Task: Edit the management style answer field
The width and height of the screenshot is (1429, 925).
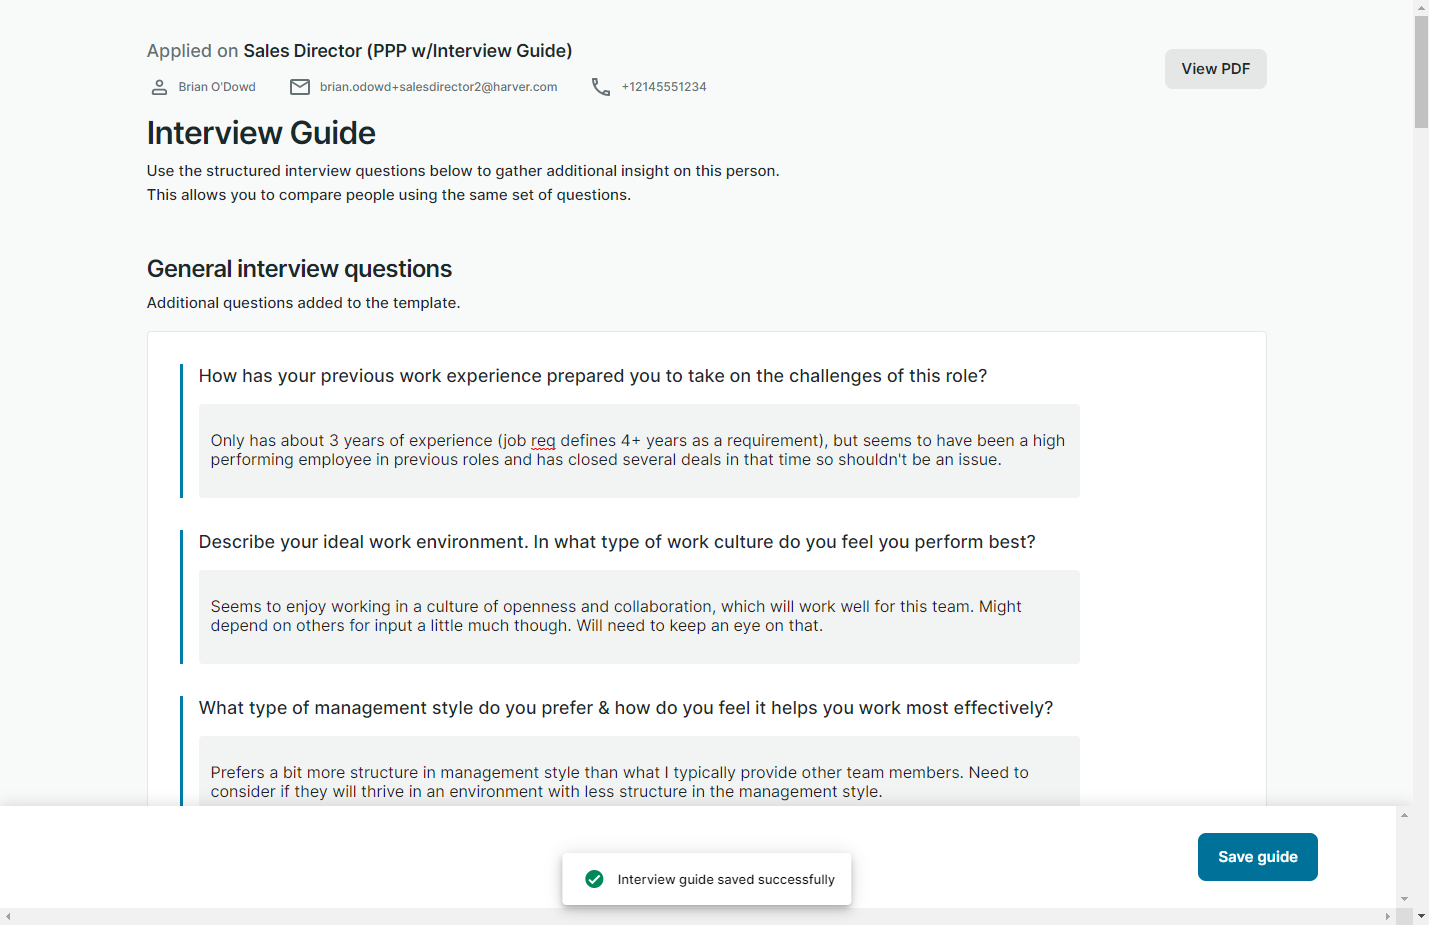Action: (x=639, y=782)
